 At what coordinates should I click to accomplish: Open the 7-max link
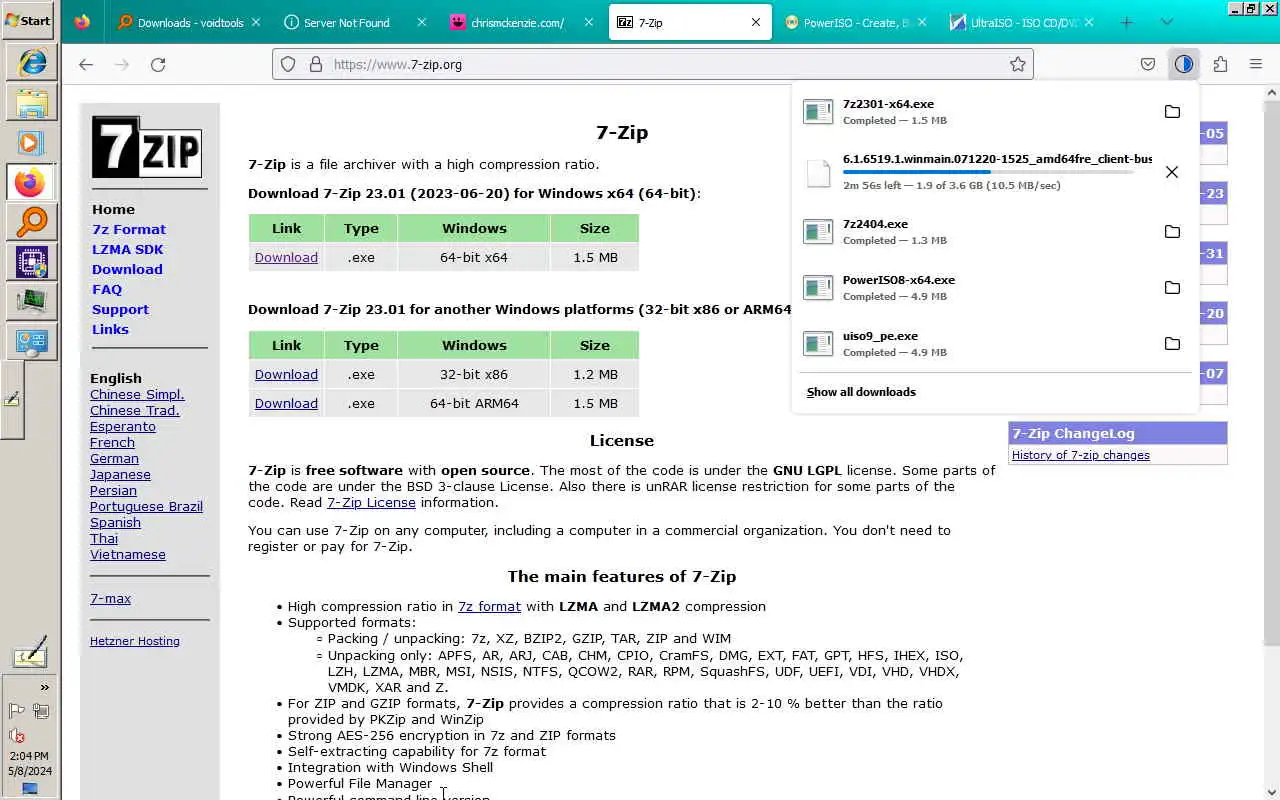point(110,598)
